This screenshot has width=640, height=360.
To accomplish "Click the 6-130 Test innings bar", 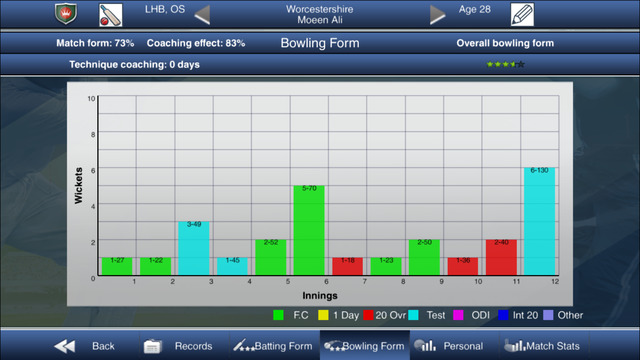I will [540, 221].
